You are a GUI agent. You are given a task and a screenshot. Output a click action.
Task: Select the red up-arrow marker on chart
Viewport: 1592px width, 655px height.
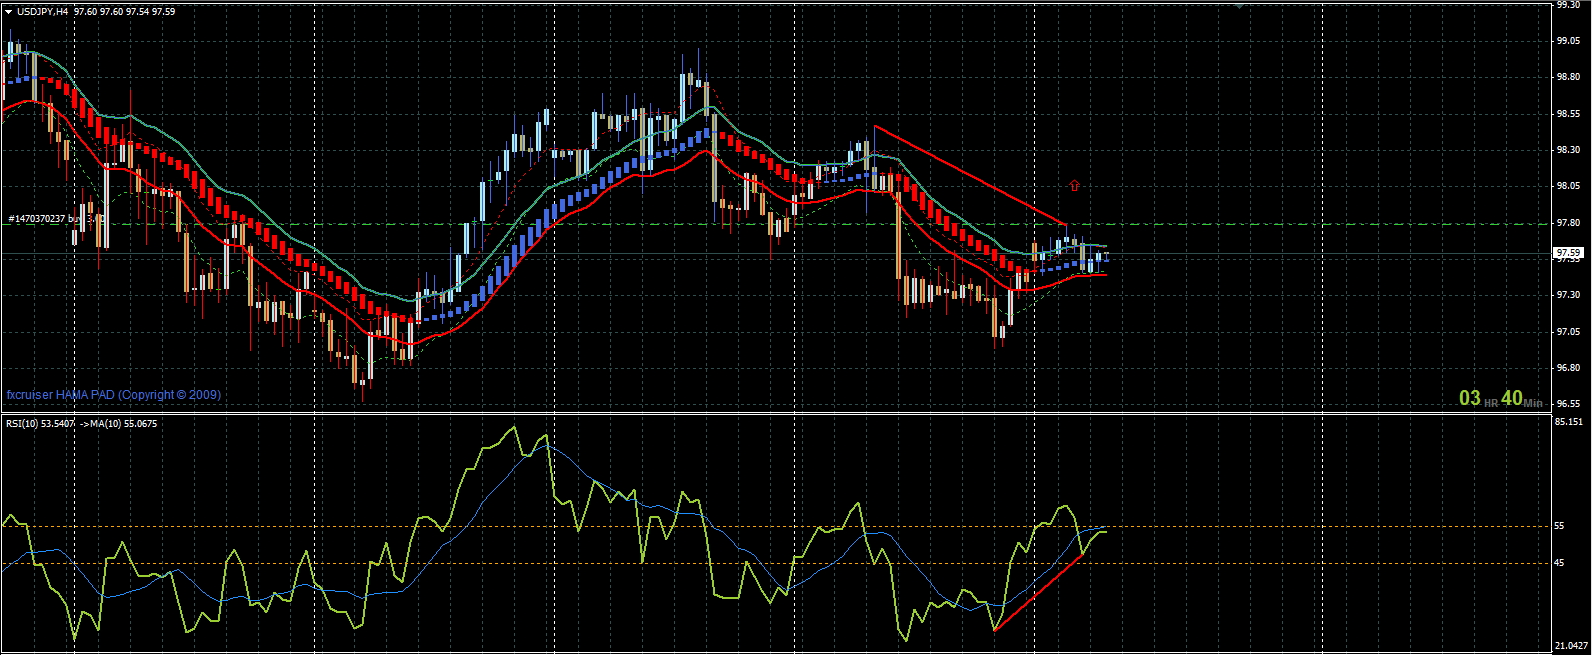[x=1074, y=185]
